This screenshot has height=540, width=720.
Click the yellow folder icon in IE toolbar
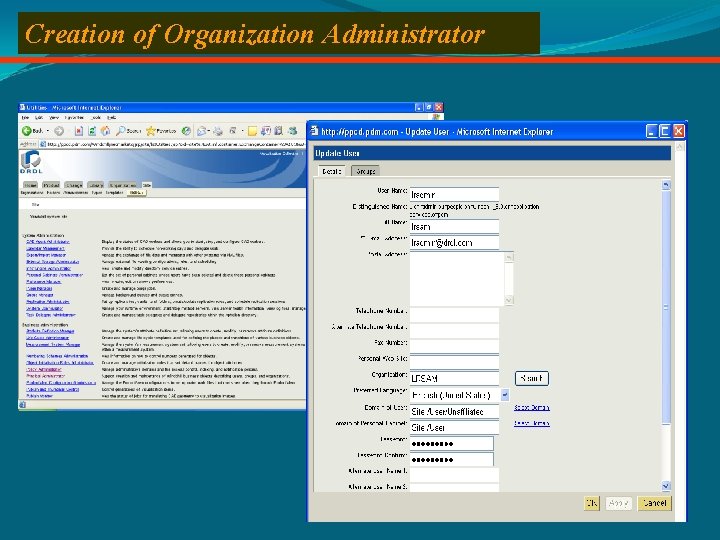(252, 131)
